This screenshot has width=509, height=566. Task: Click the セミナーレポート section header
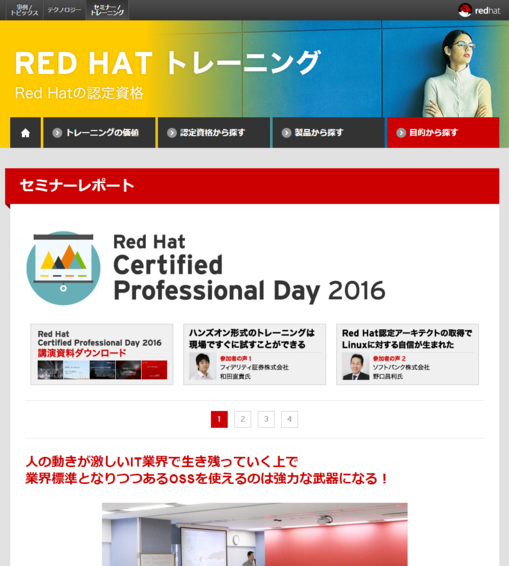[252, 186]
